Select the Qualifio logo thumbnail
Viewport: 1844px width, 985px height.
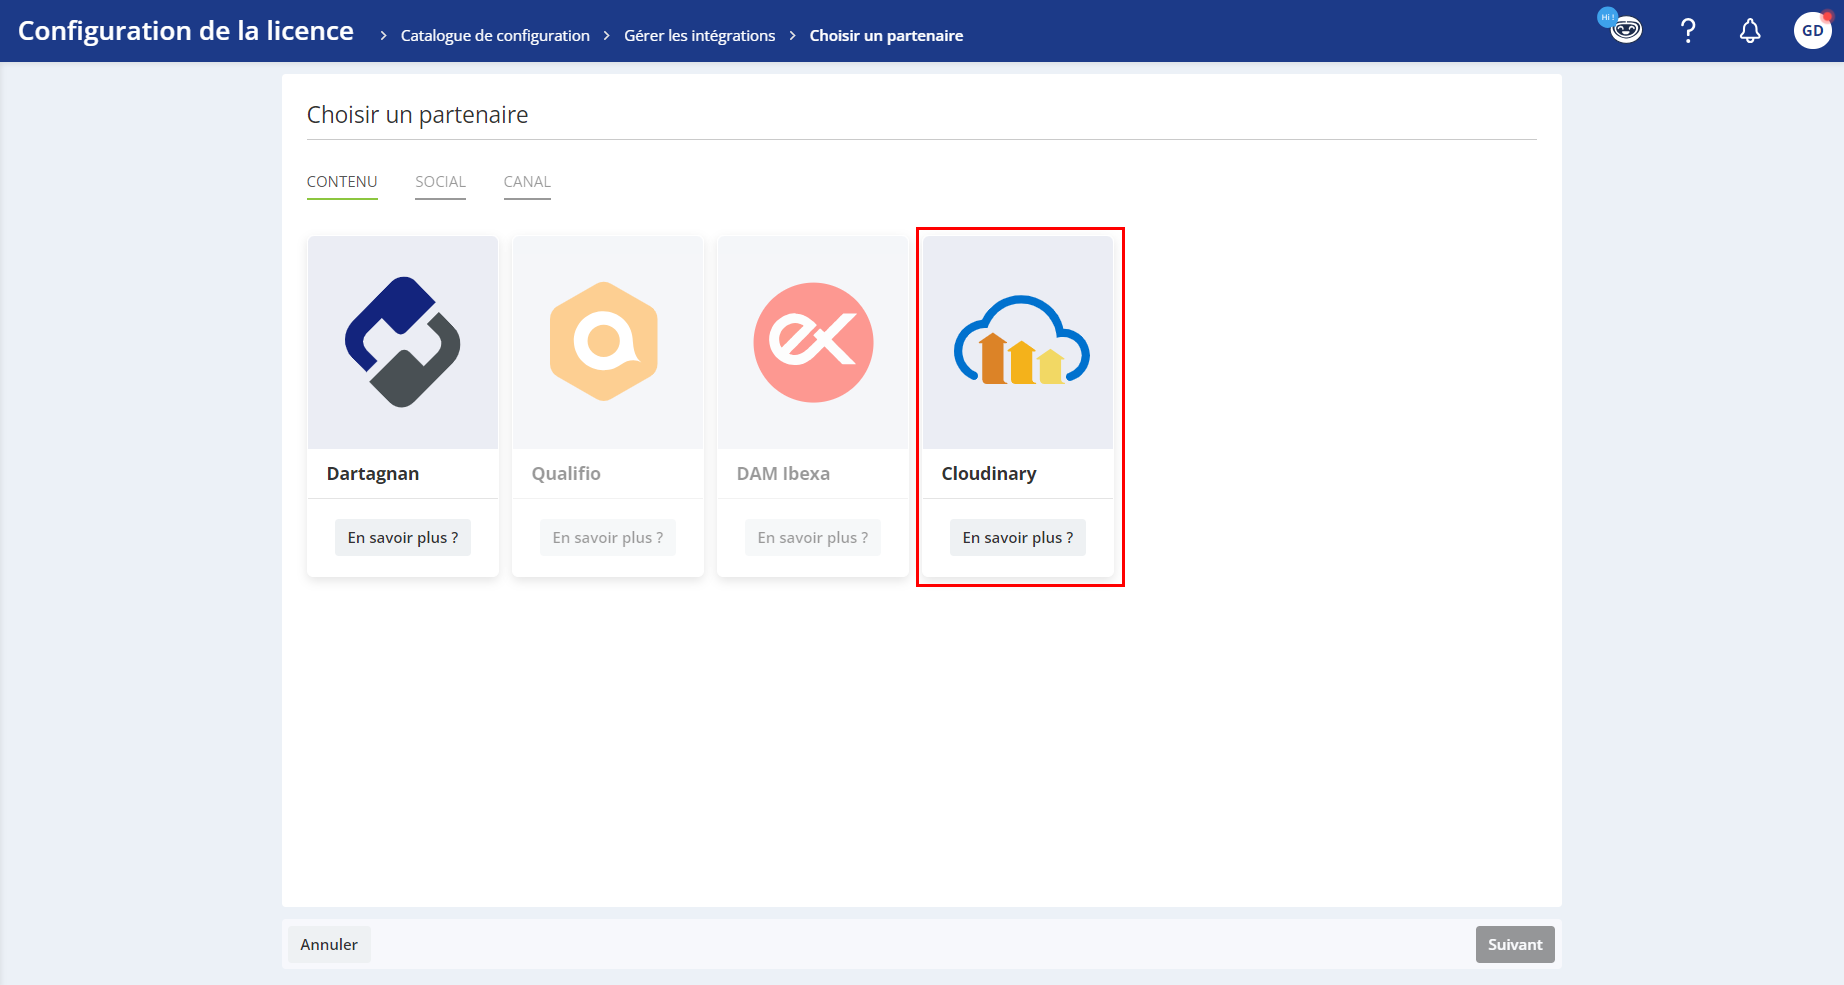coord(608,342)
